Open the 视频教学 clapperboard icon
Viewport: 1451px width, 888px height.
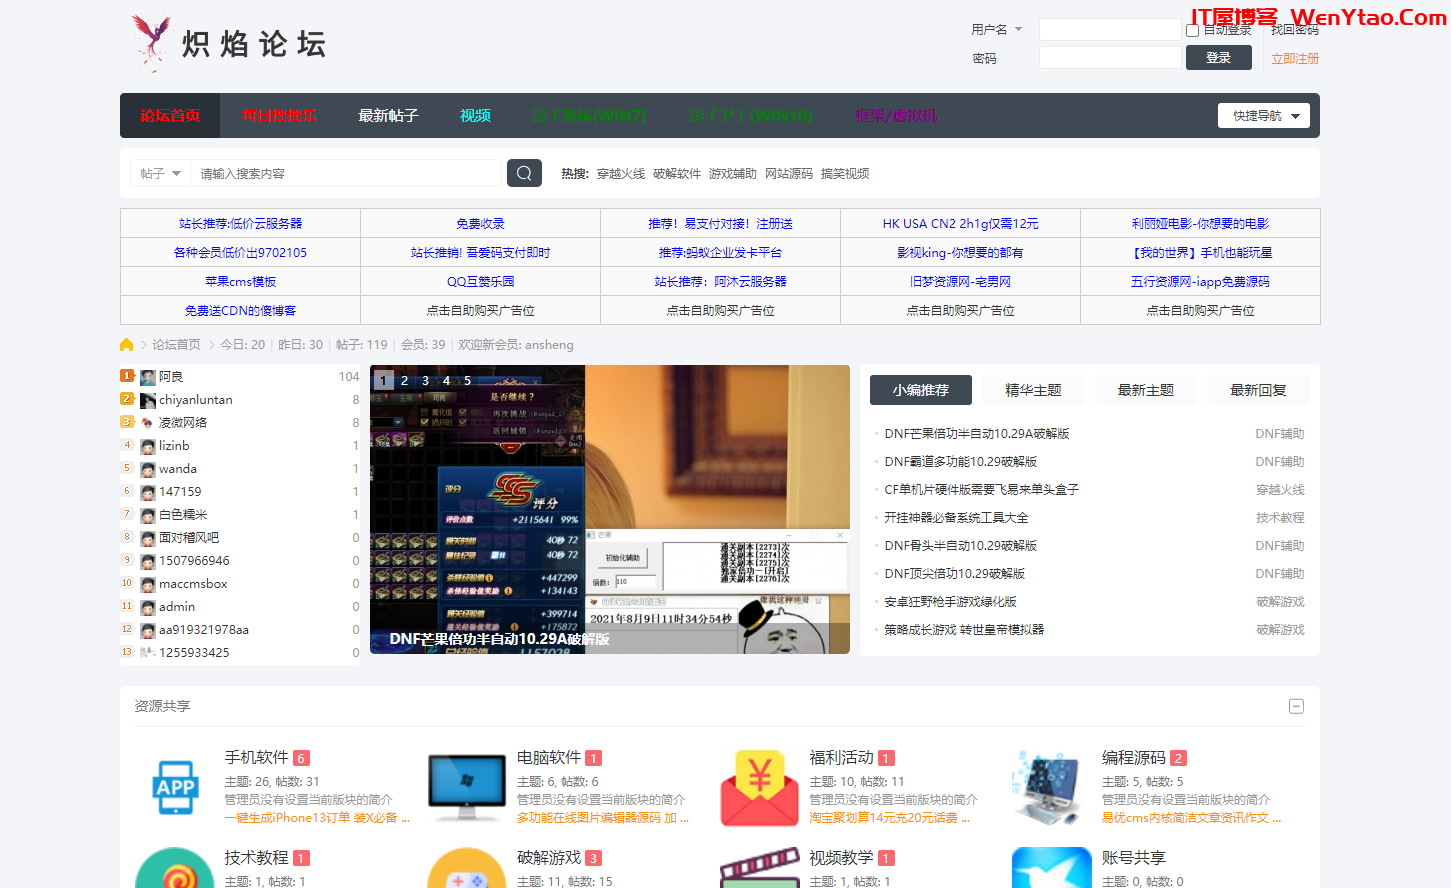pyautogui.click(x=760, y=868)
